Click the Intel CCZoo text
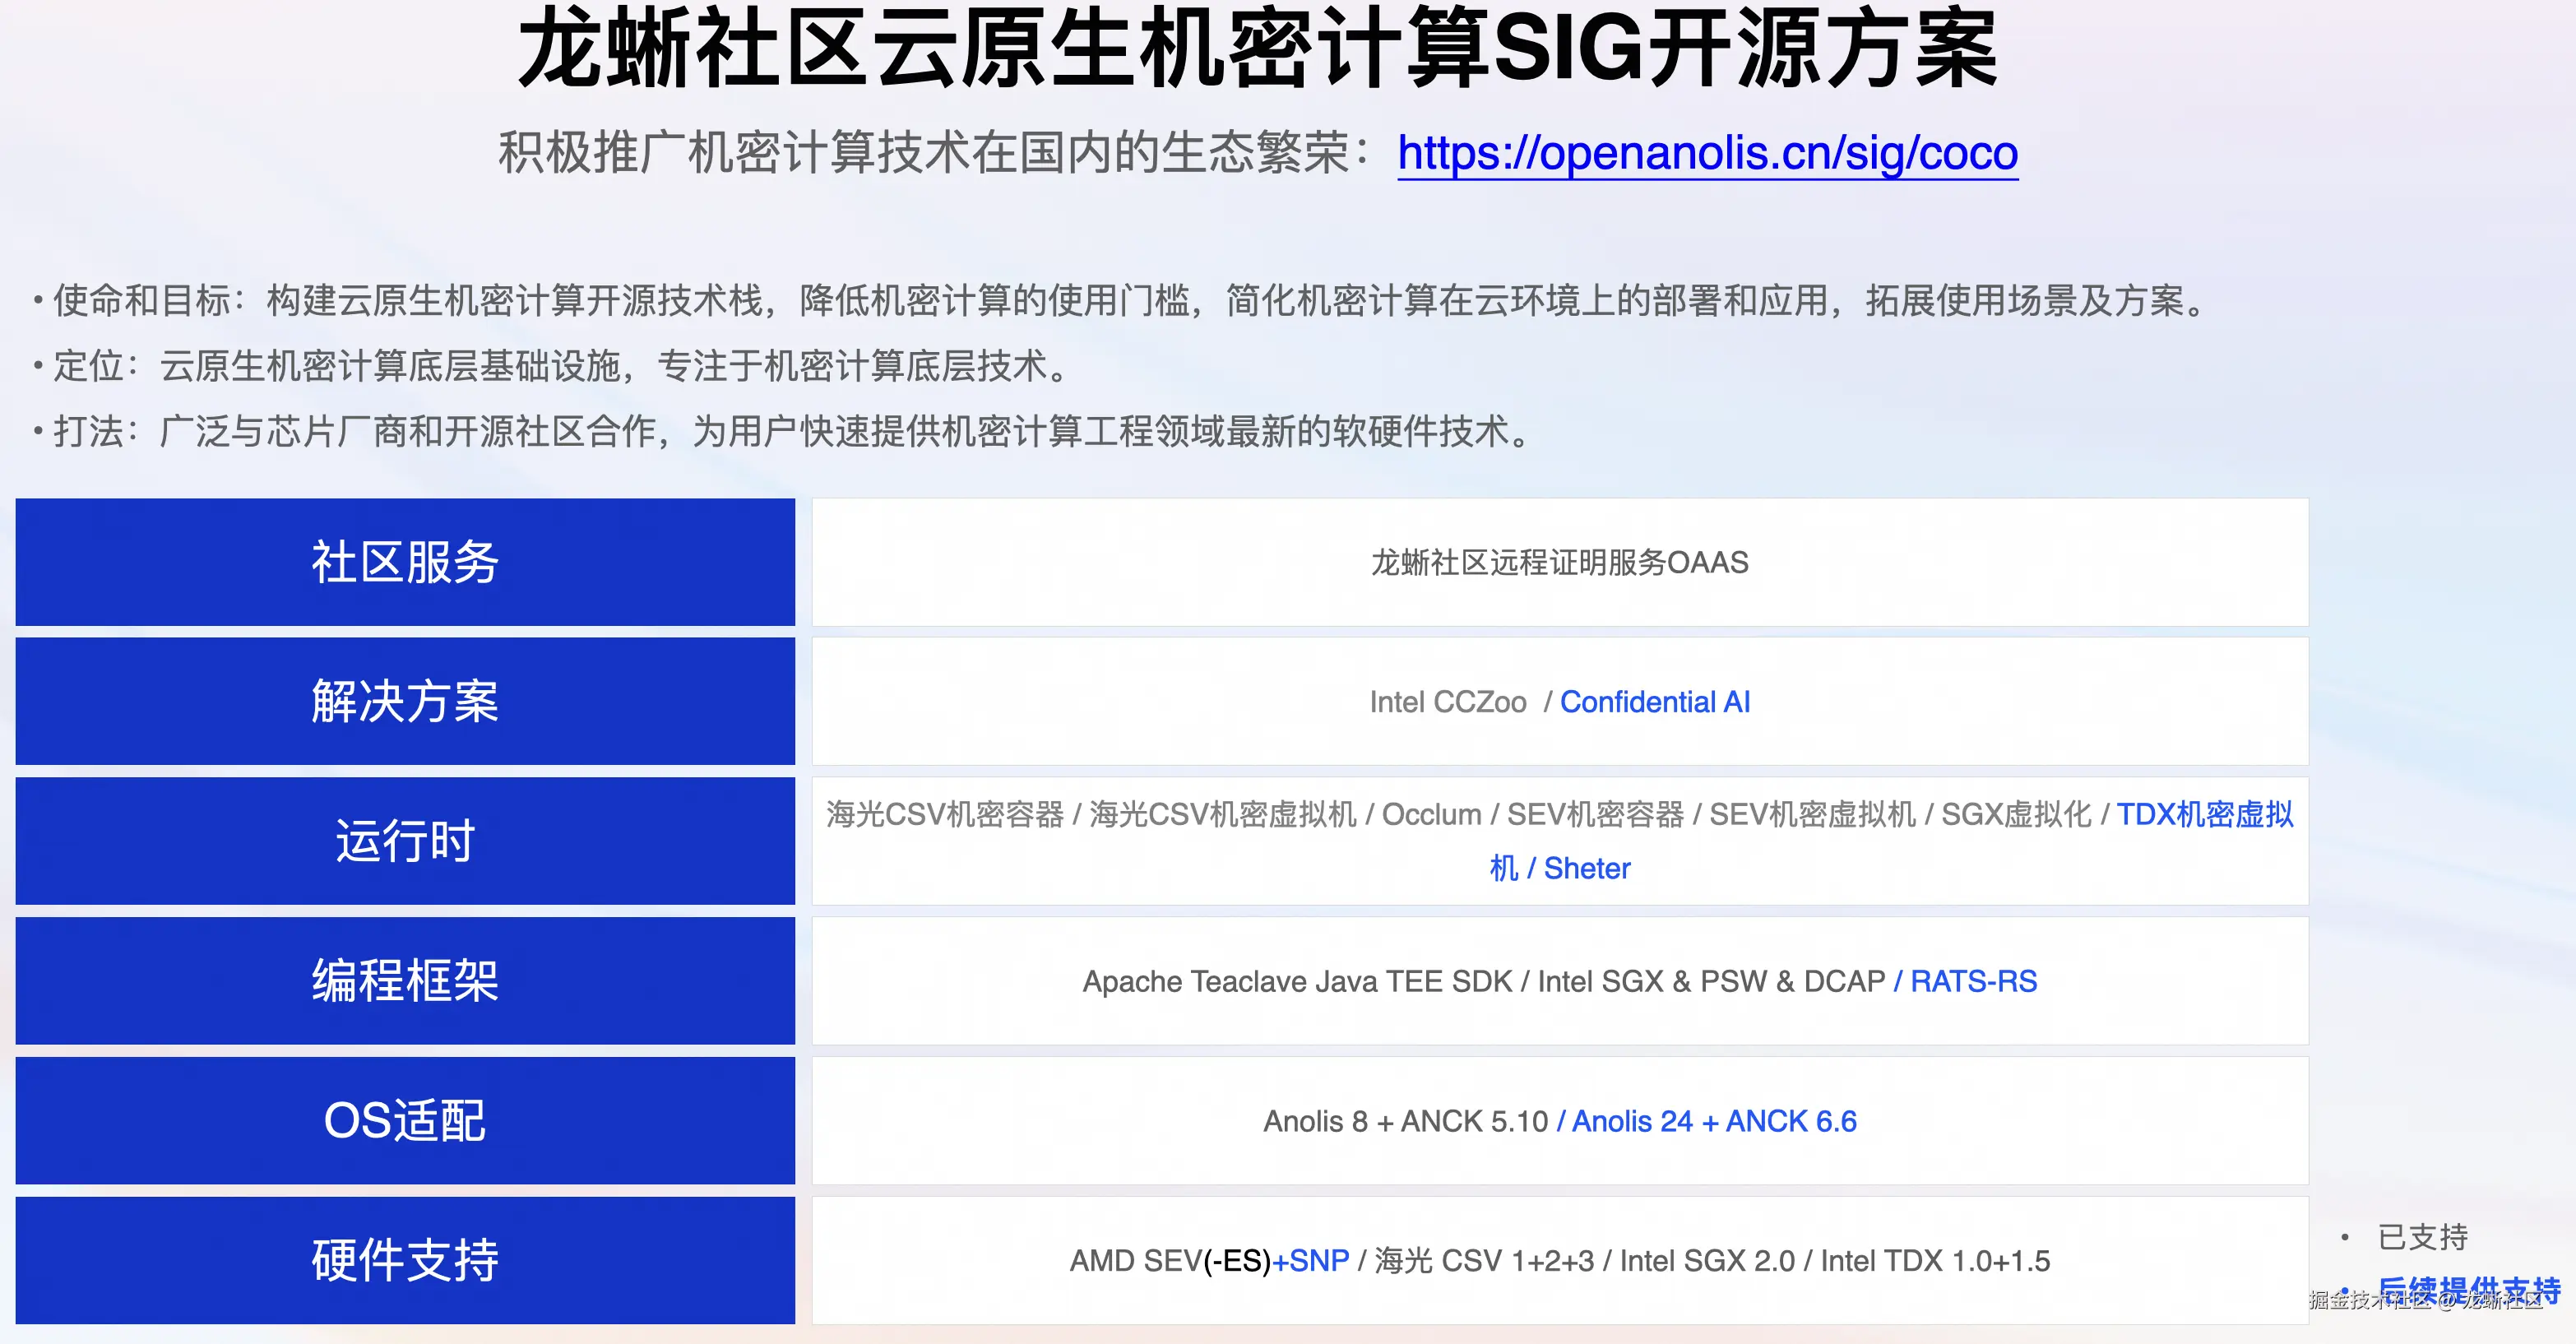The width and height of the screenshot is (2576, 1344). click(x=1448, y=702)
